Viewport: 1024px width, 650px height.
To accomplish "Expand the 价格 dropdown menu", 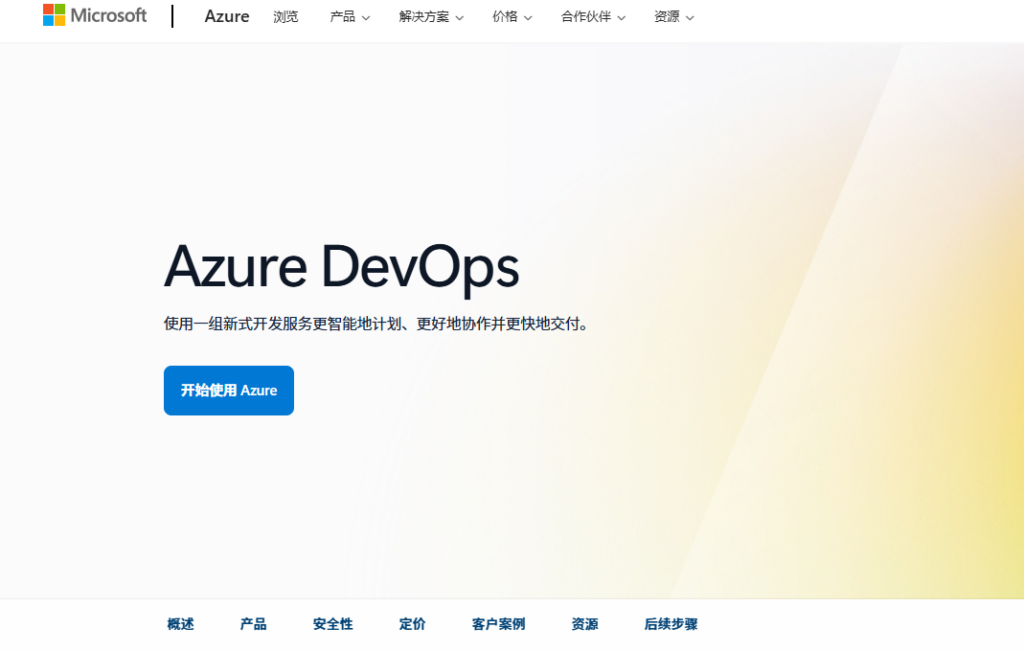I will (x=512, y=17).
